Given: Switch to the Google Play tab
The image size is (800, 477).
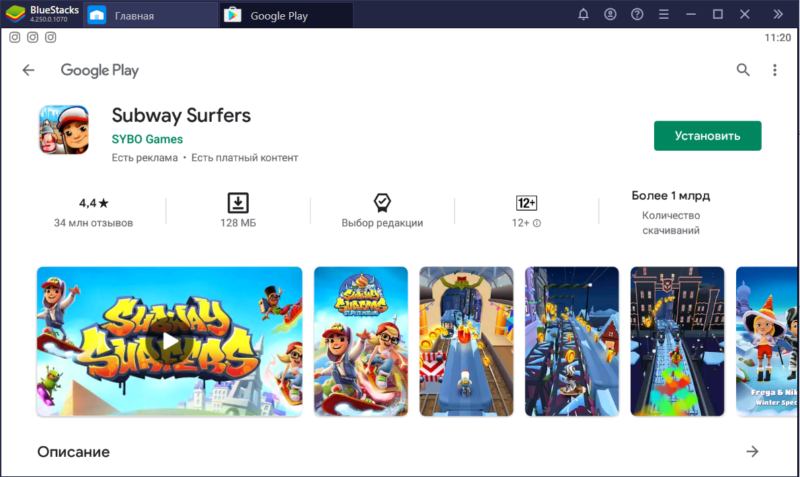Looking at the screenshot, I should (286, 15).
